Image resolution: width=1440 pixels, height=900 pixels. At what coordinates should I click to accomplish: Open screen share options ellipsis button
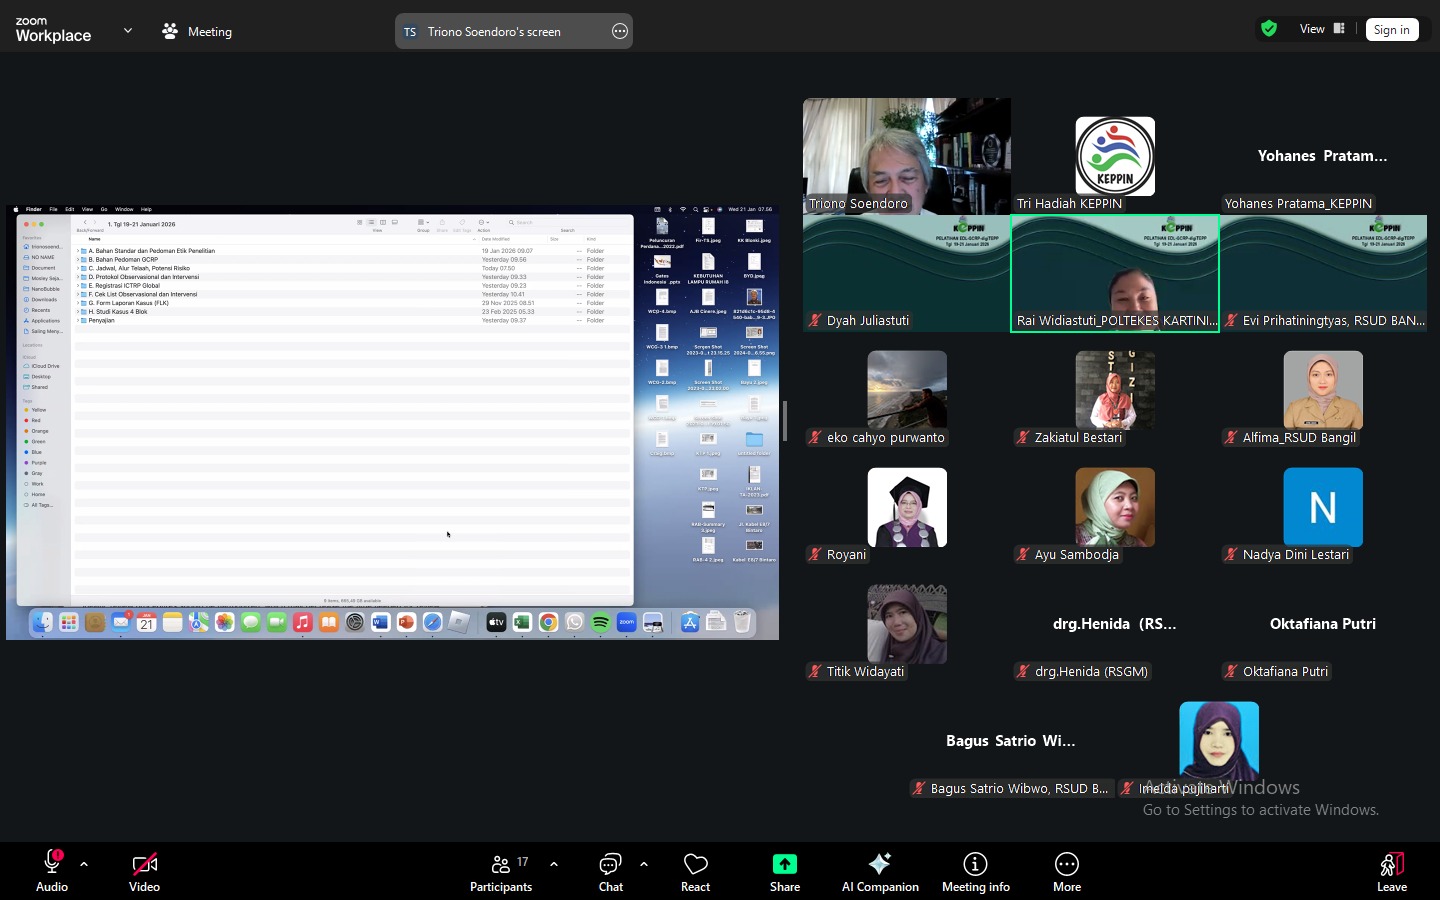620,31
